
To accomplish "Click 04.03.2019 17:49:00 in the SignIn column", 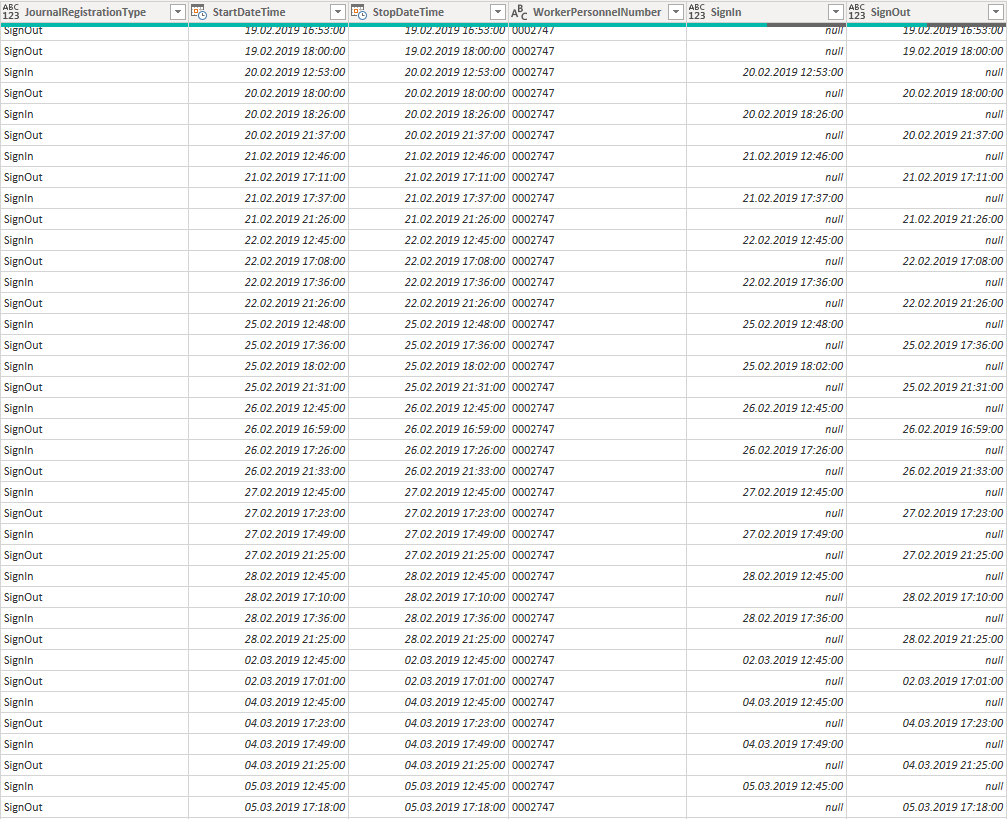I will point(793,744).
